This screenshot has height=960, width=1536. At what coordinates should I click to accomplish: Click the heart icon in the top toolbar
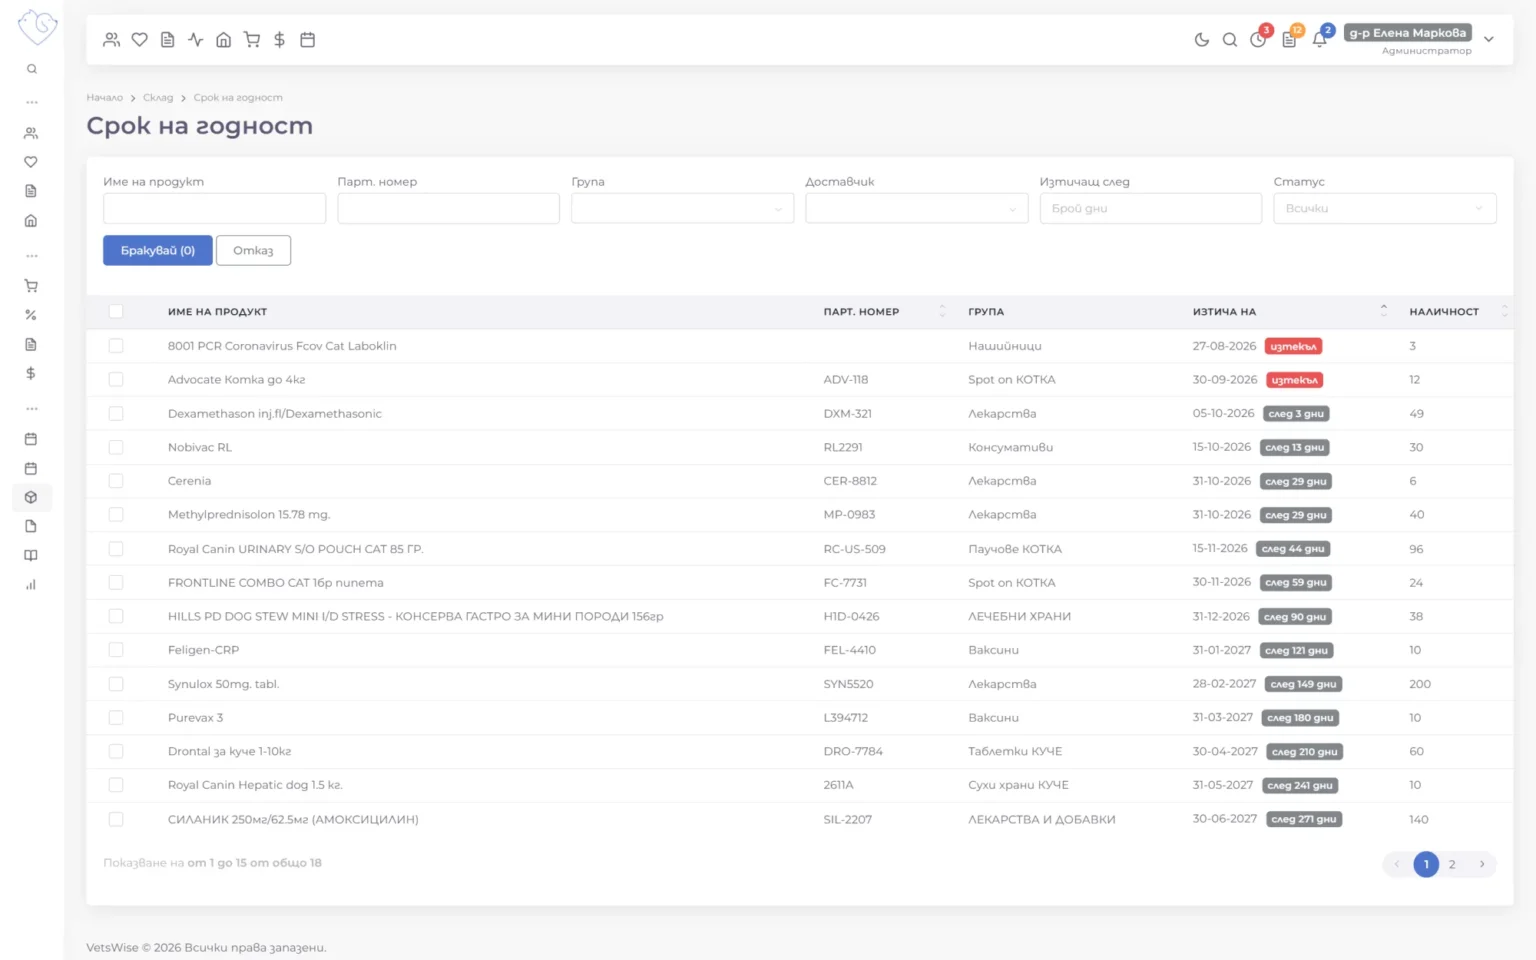coord(140,40)
